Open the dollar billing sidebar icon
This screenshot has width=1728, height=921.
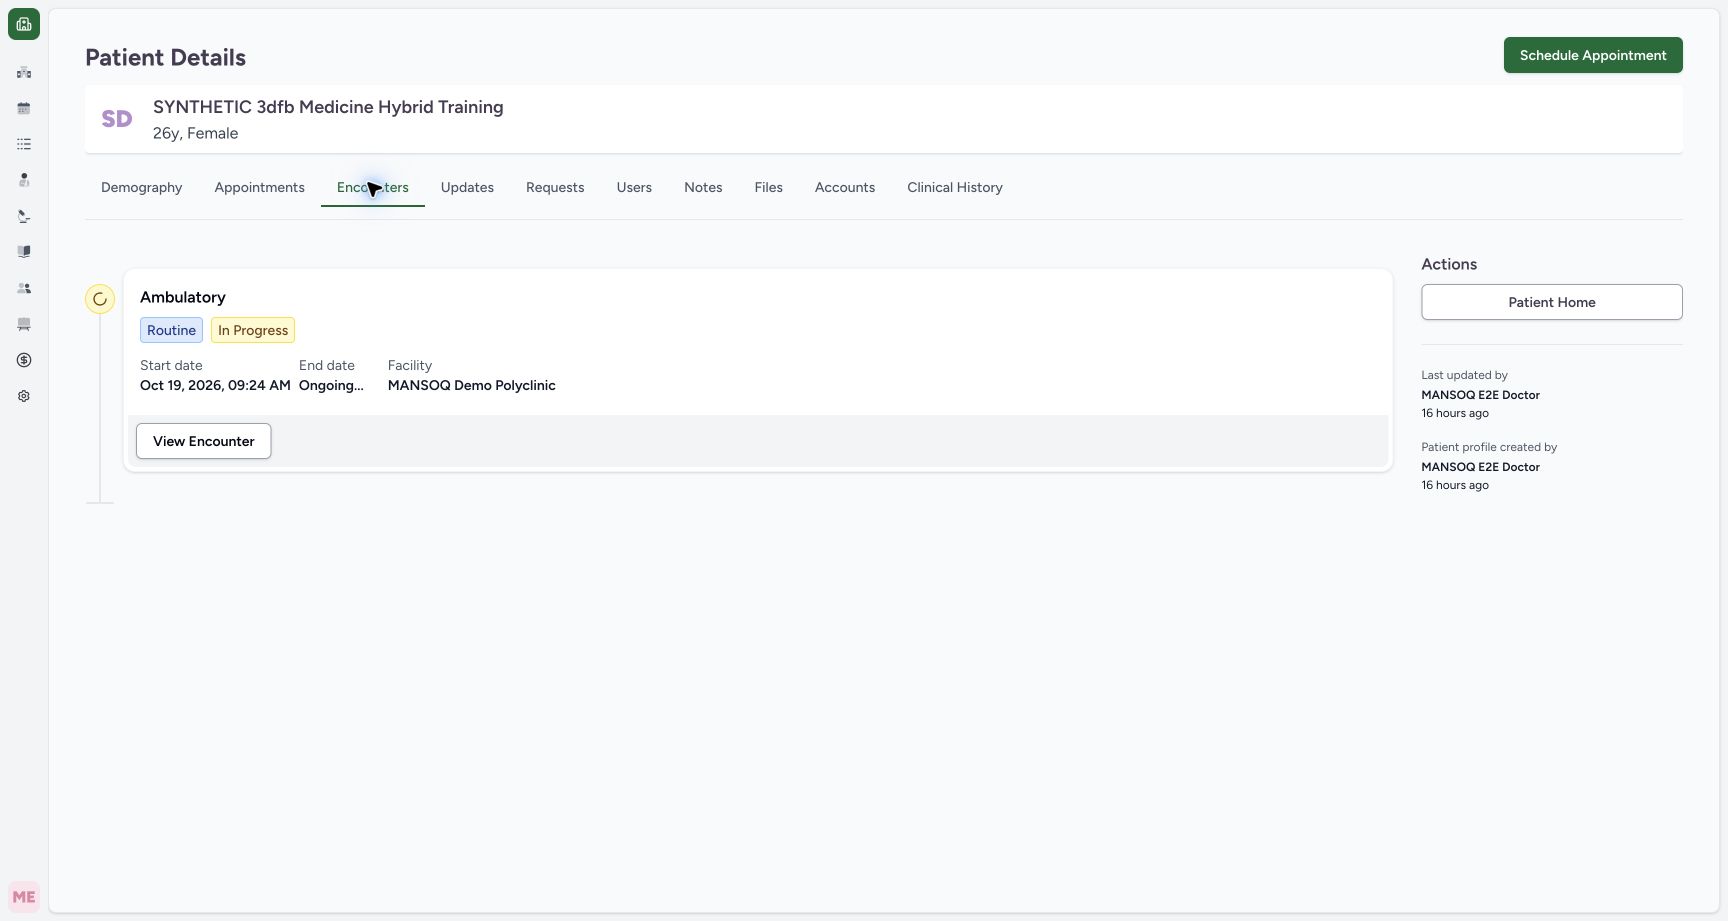click(x=24, y=360)
